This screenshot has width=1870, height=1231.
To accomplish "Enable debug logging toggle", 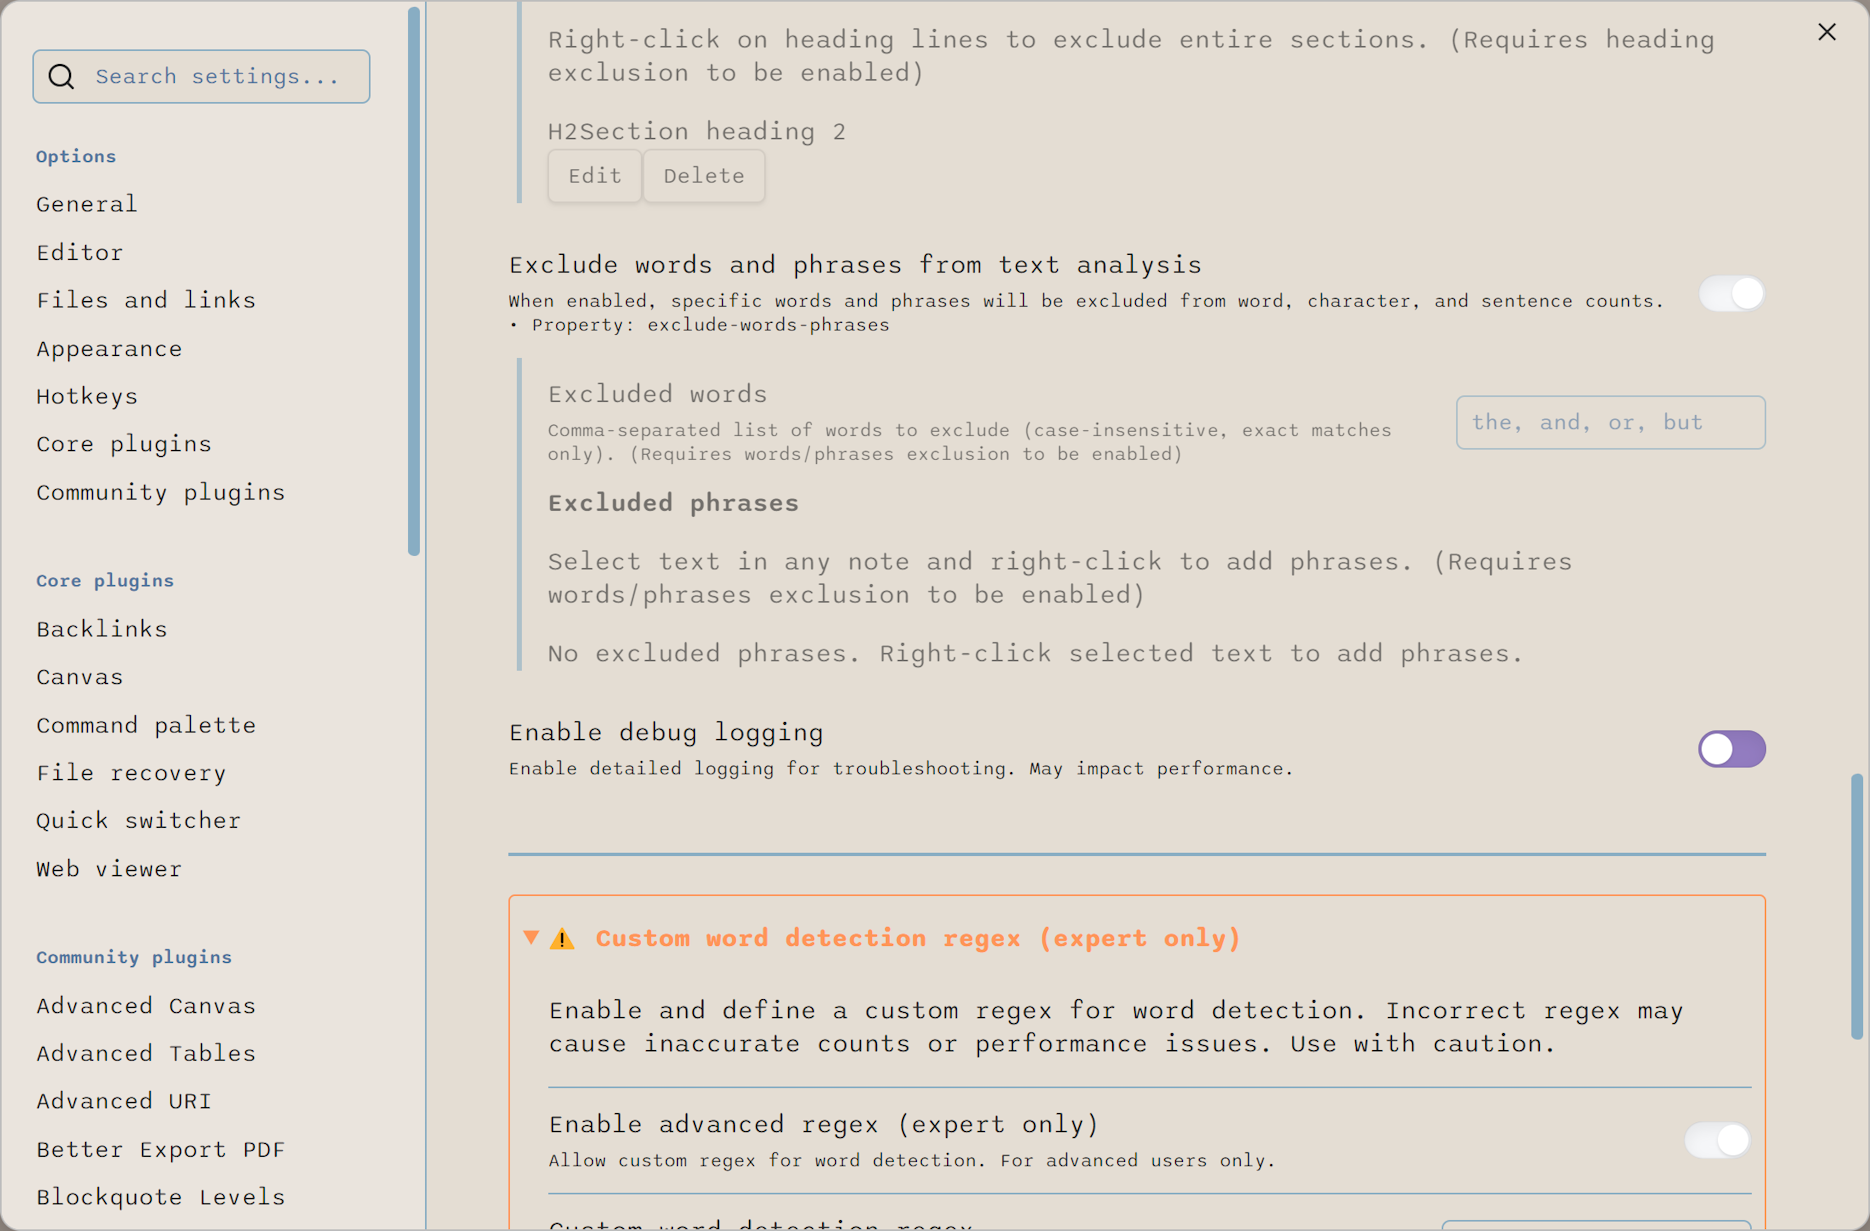I will pos(1731,748).
